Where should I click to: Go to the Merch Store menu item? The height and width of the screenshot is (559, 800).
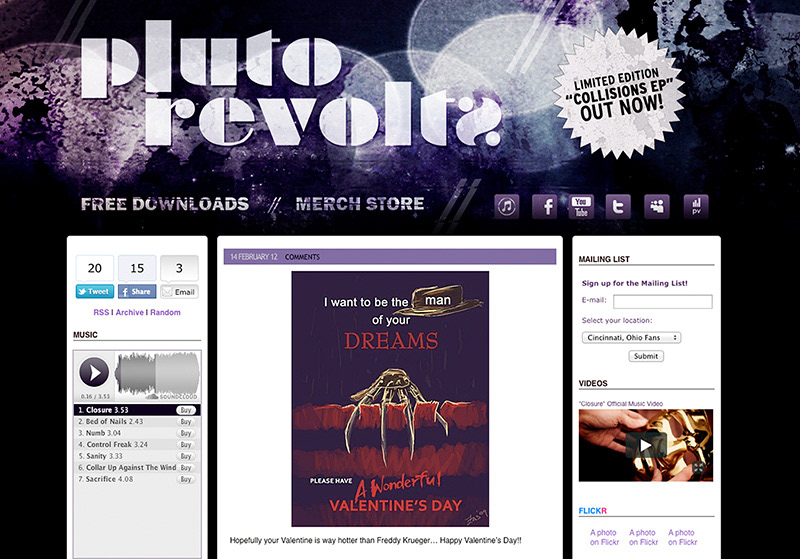point(360,204)
